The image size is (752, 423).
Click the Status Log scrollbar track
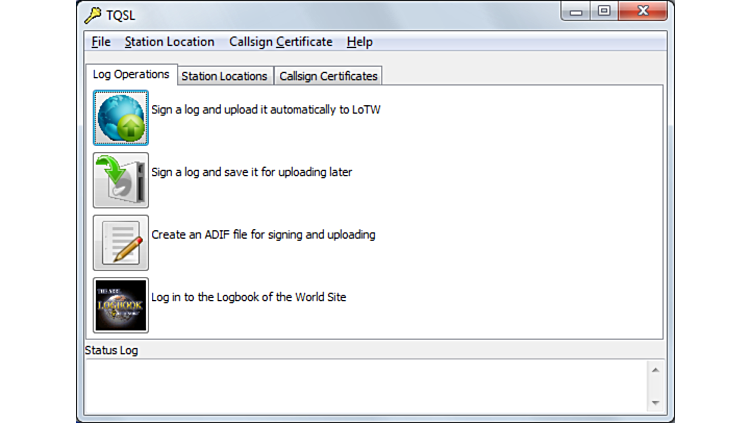pos(655,386)
